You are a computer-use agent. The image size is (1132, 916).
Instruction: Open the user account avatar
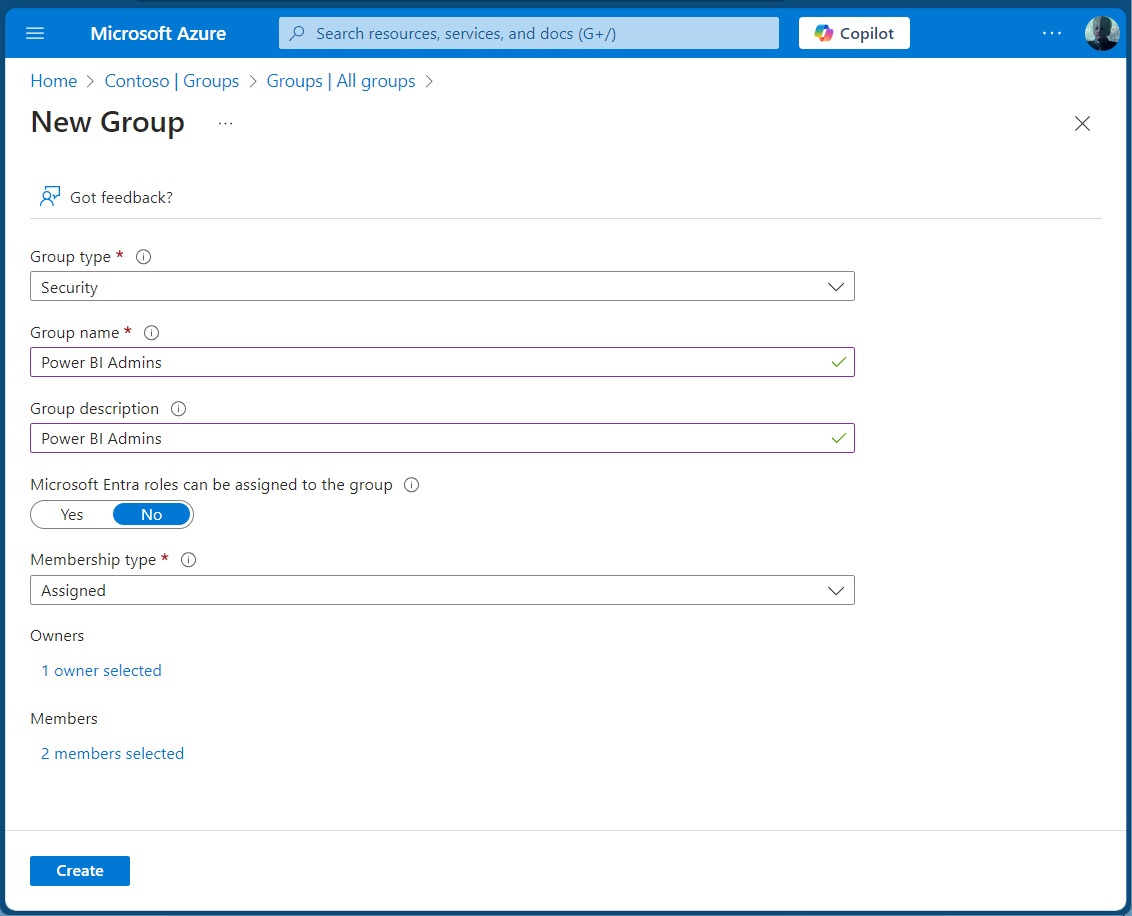tap(1101, 33)
